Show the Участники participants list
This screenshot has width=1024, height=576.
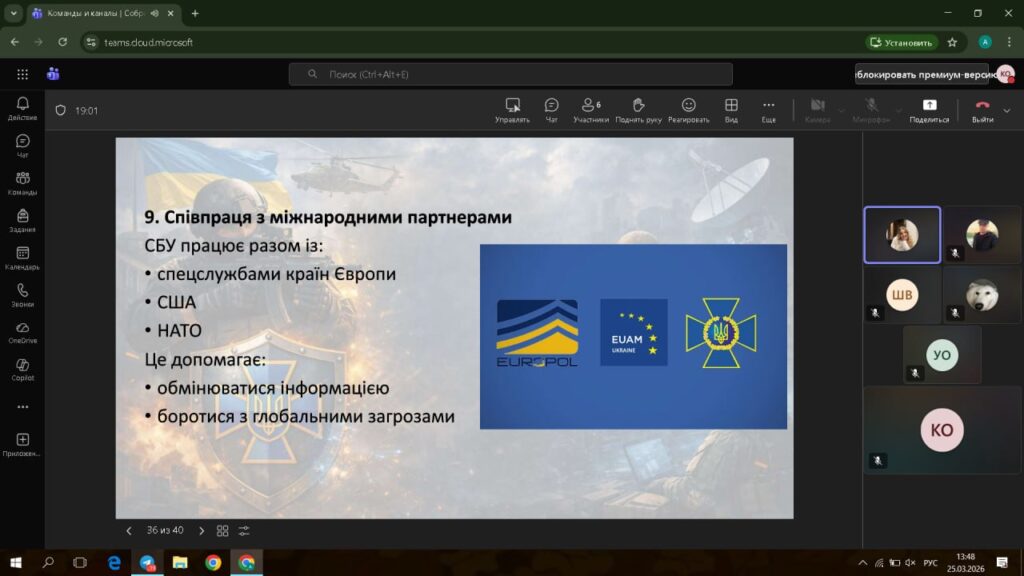[590, 109]
